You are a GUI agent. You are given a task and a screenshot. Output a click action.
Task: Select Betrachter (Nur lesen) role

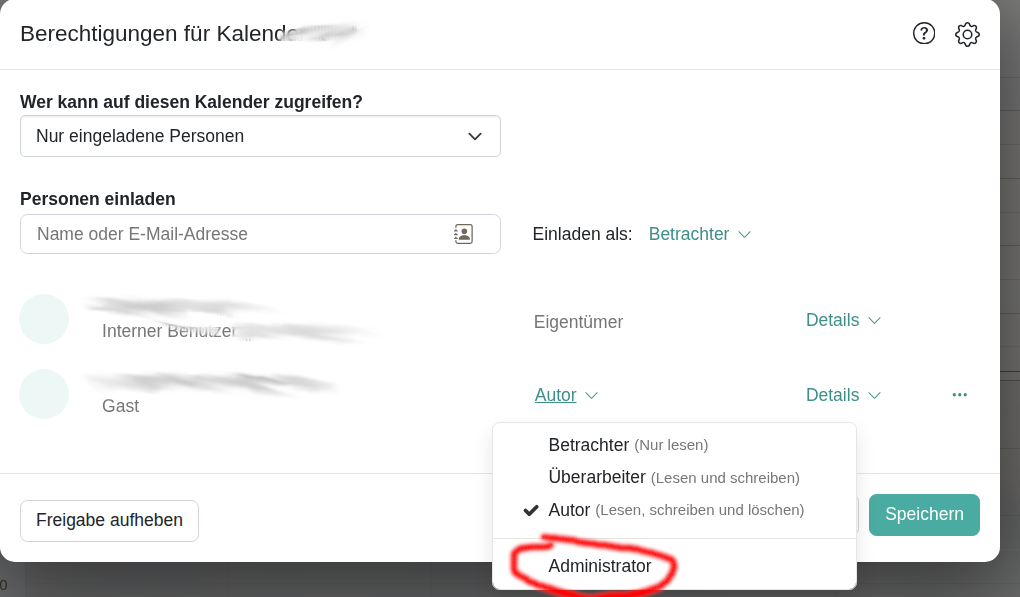[x=628, y=445]
